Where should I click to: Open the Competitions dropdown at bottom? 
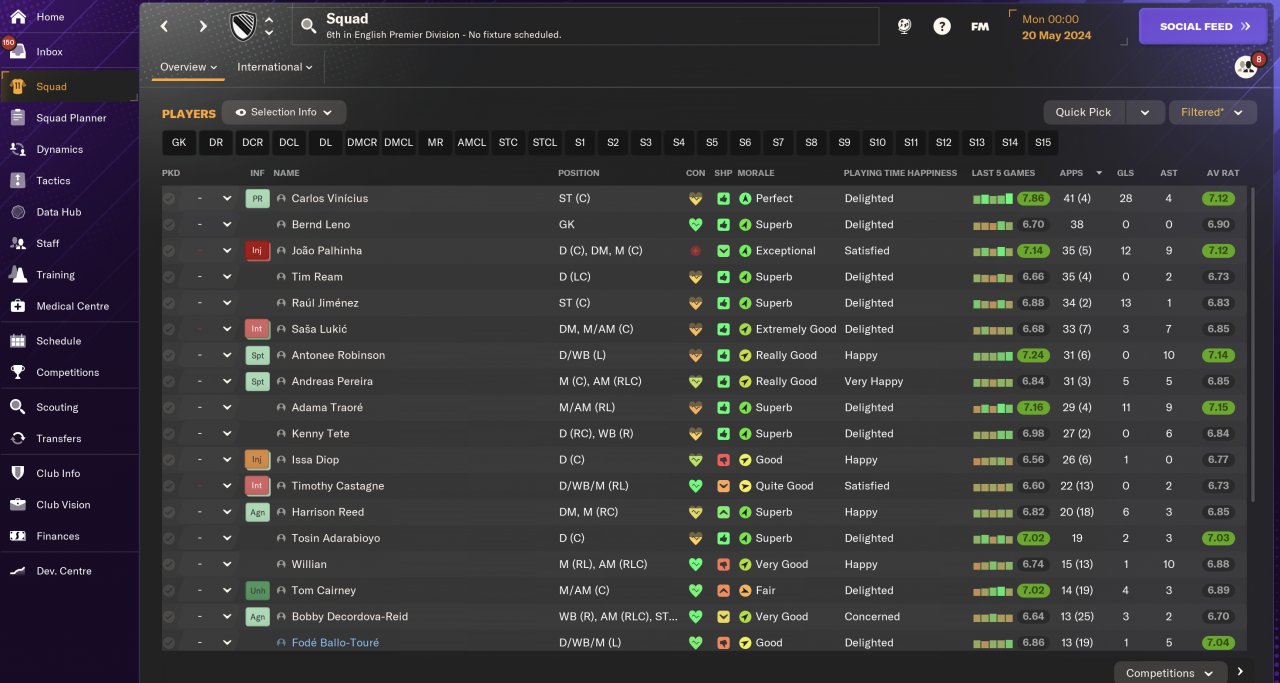click(1169, 673)
